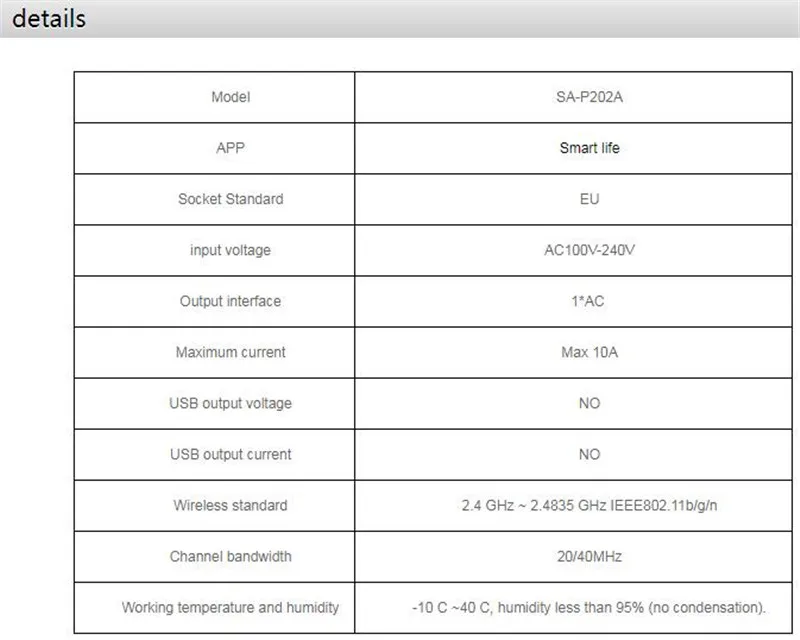The width and height of the screenshot is (800, 640).
Task: Select the AC100V-240V voltage value
Action: (x=589, y=250)
